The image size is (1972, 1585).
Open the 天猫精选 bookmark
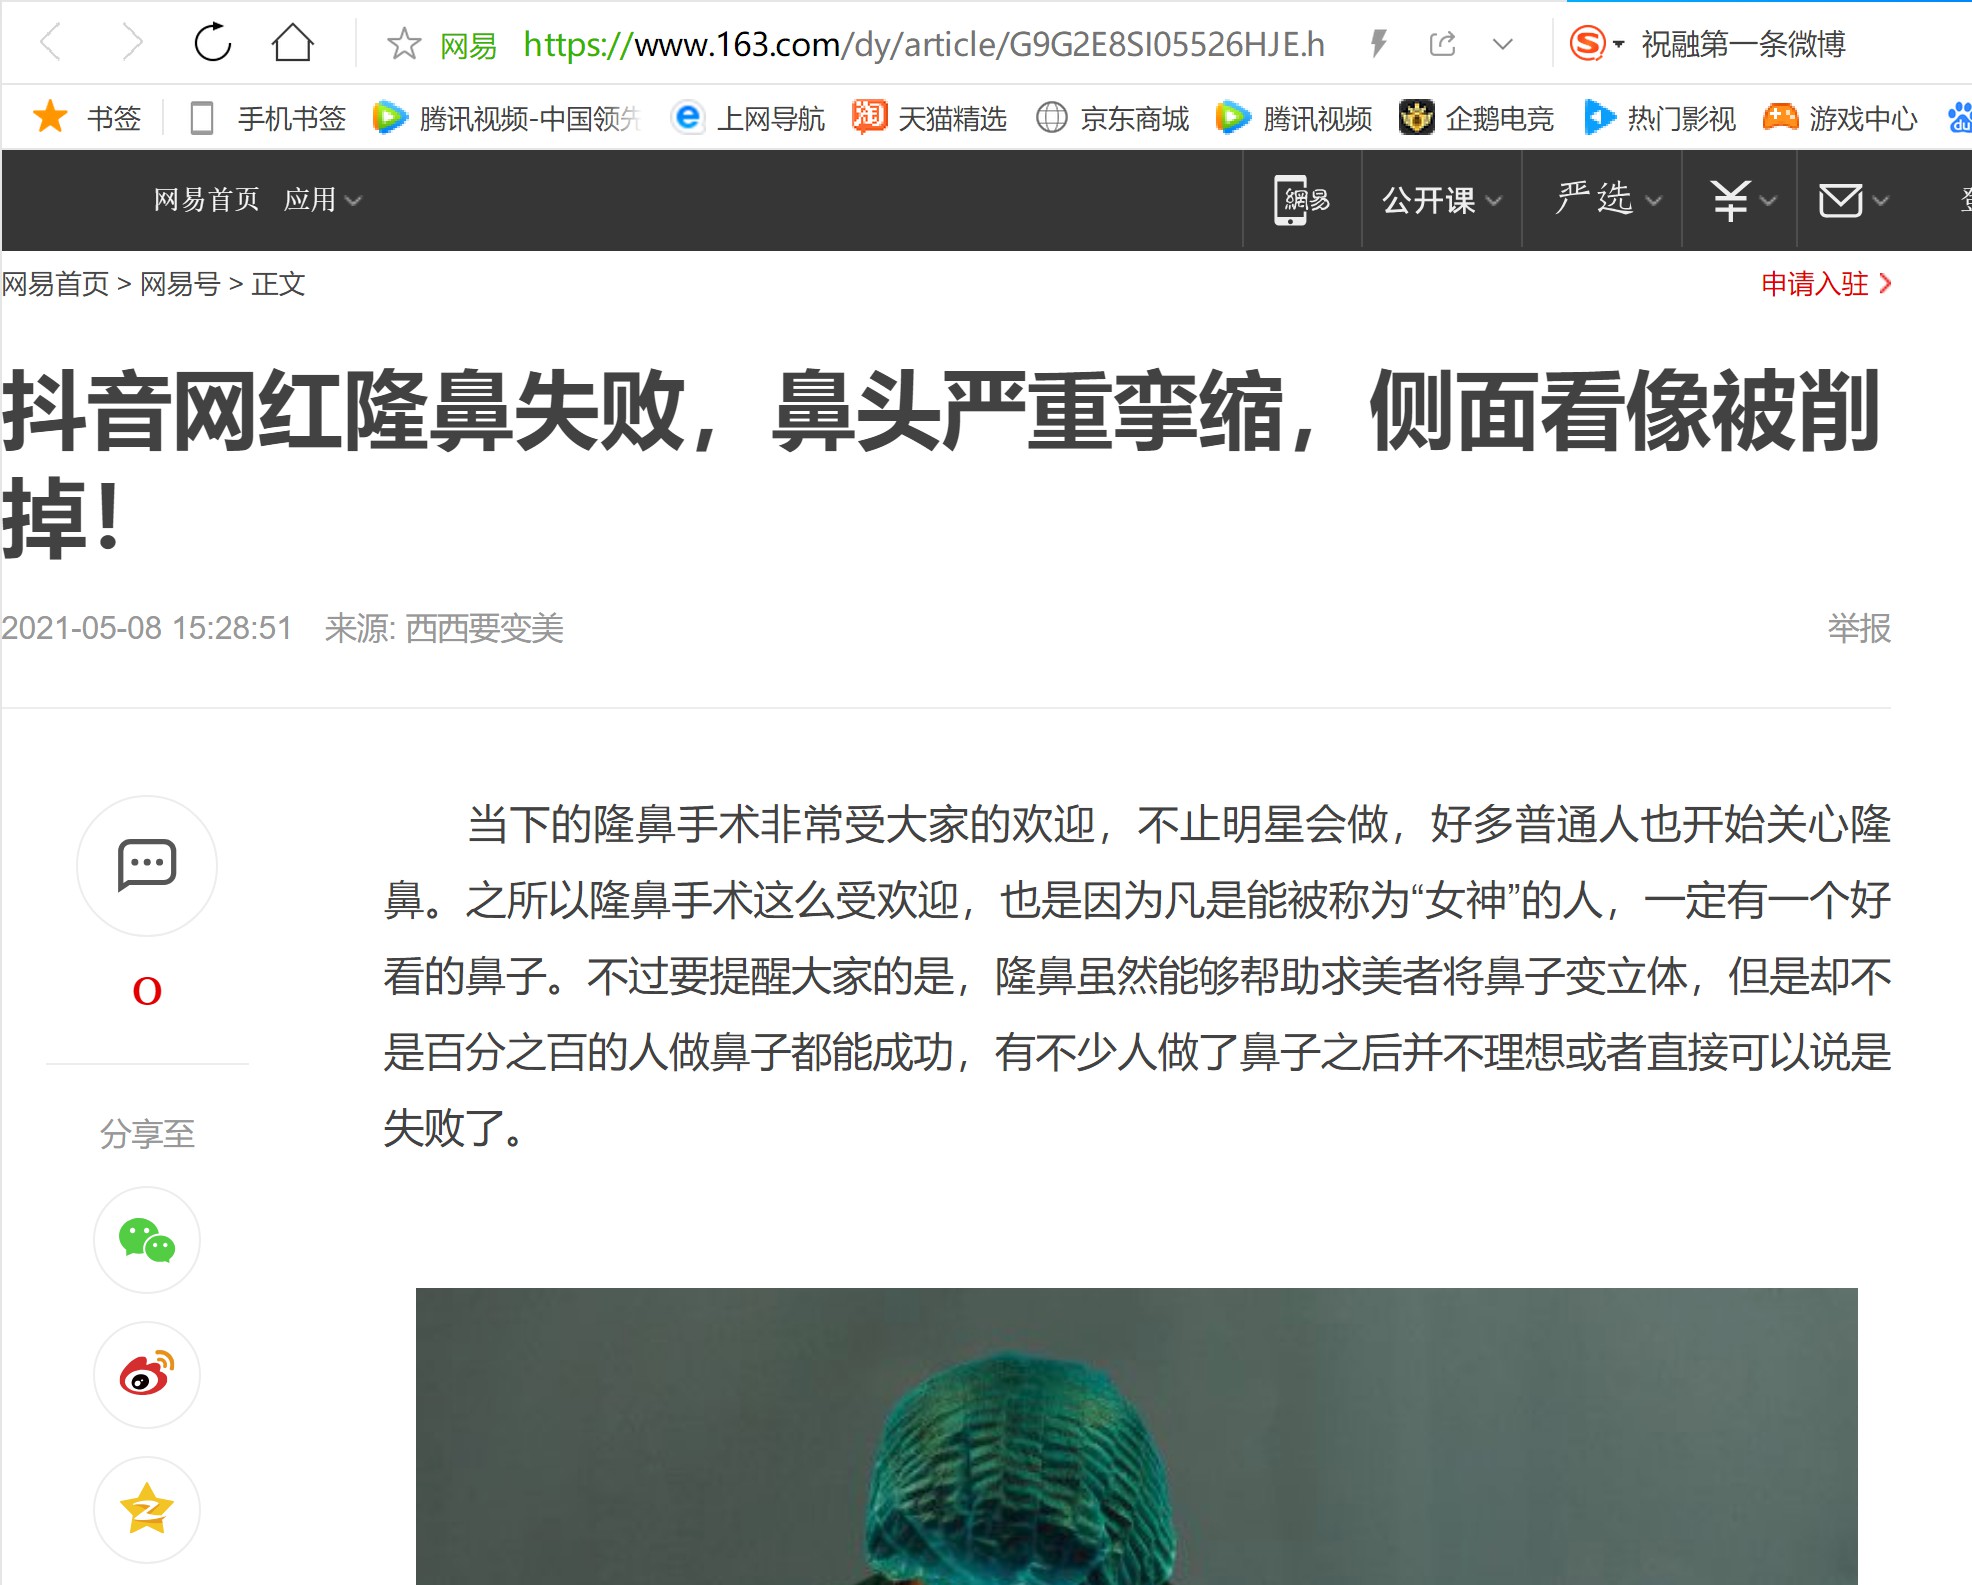click(929, 118)
